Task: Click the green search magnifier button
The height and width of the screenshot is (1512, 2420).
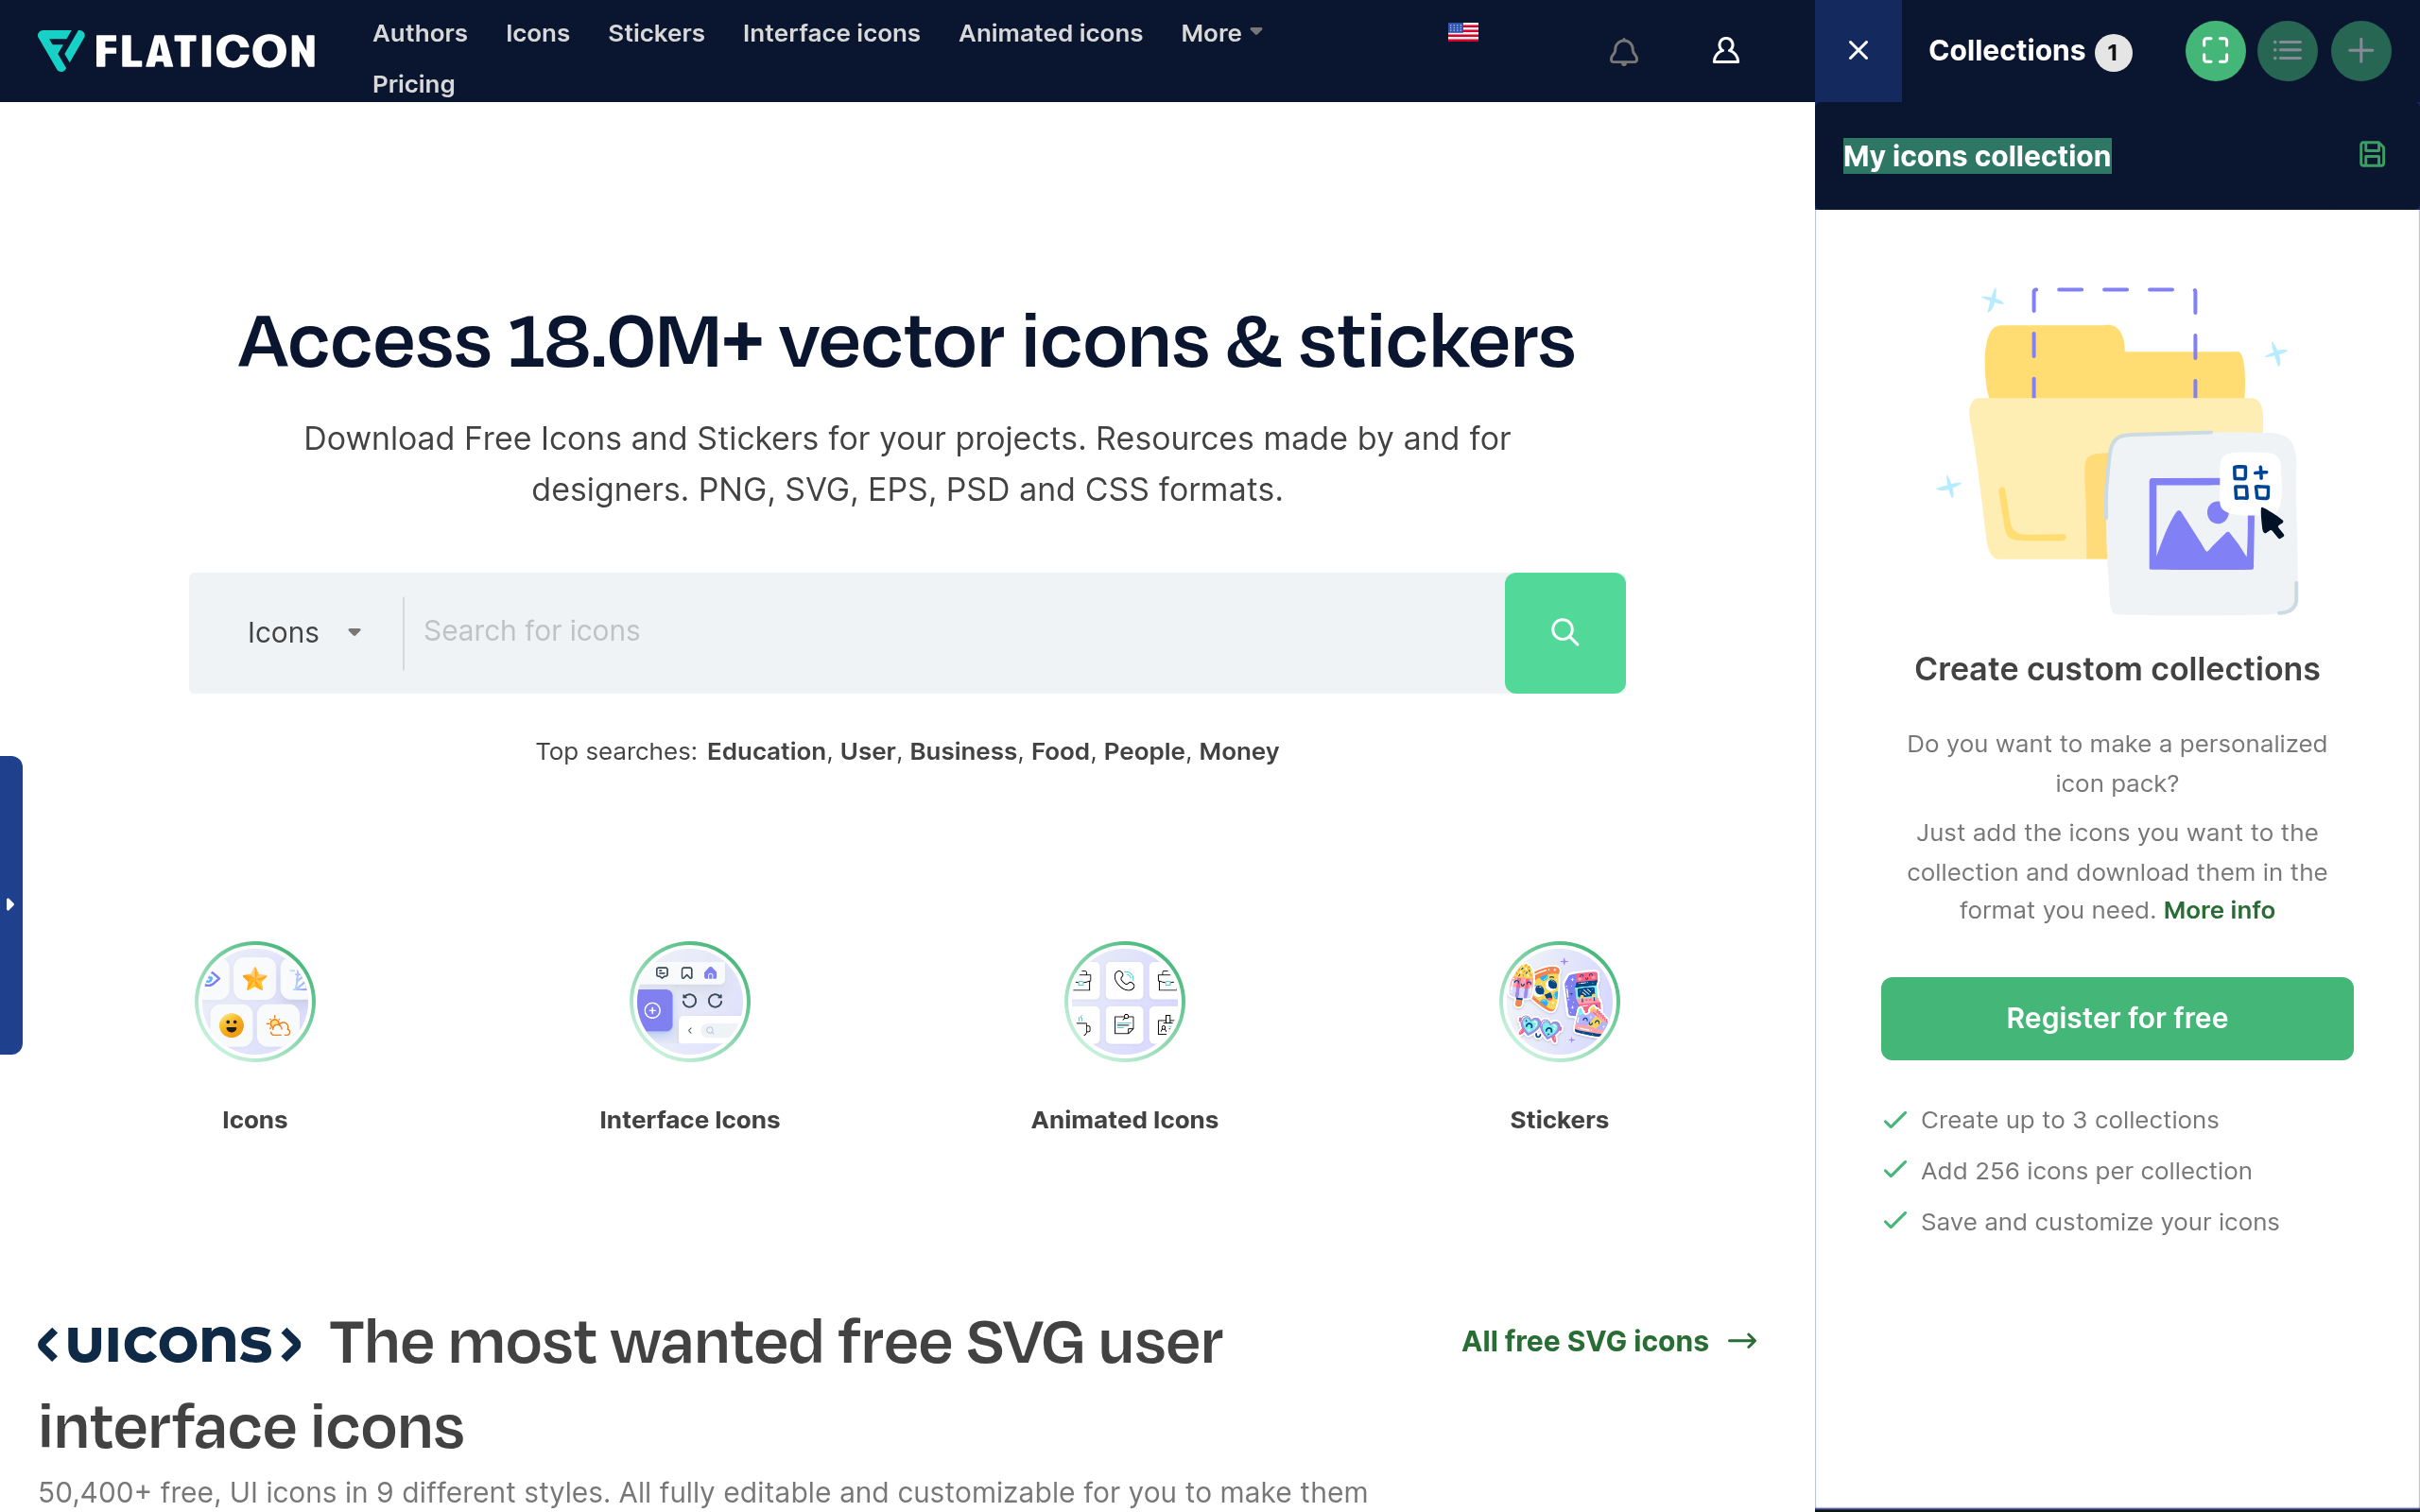Action: point(1565,632)
